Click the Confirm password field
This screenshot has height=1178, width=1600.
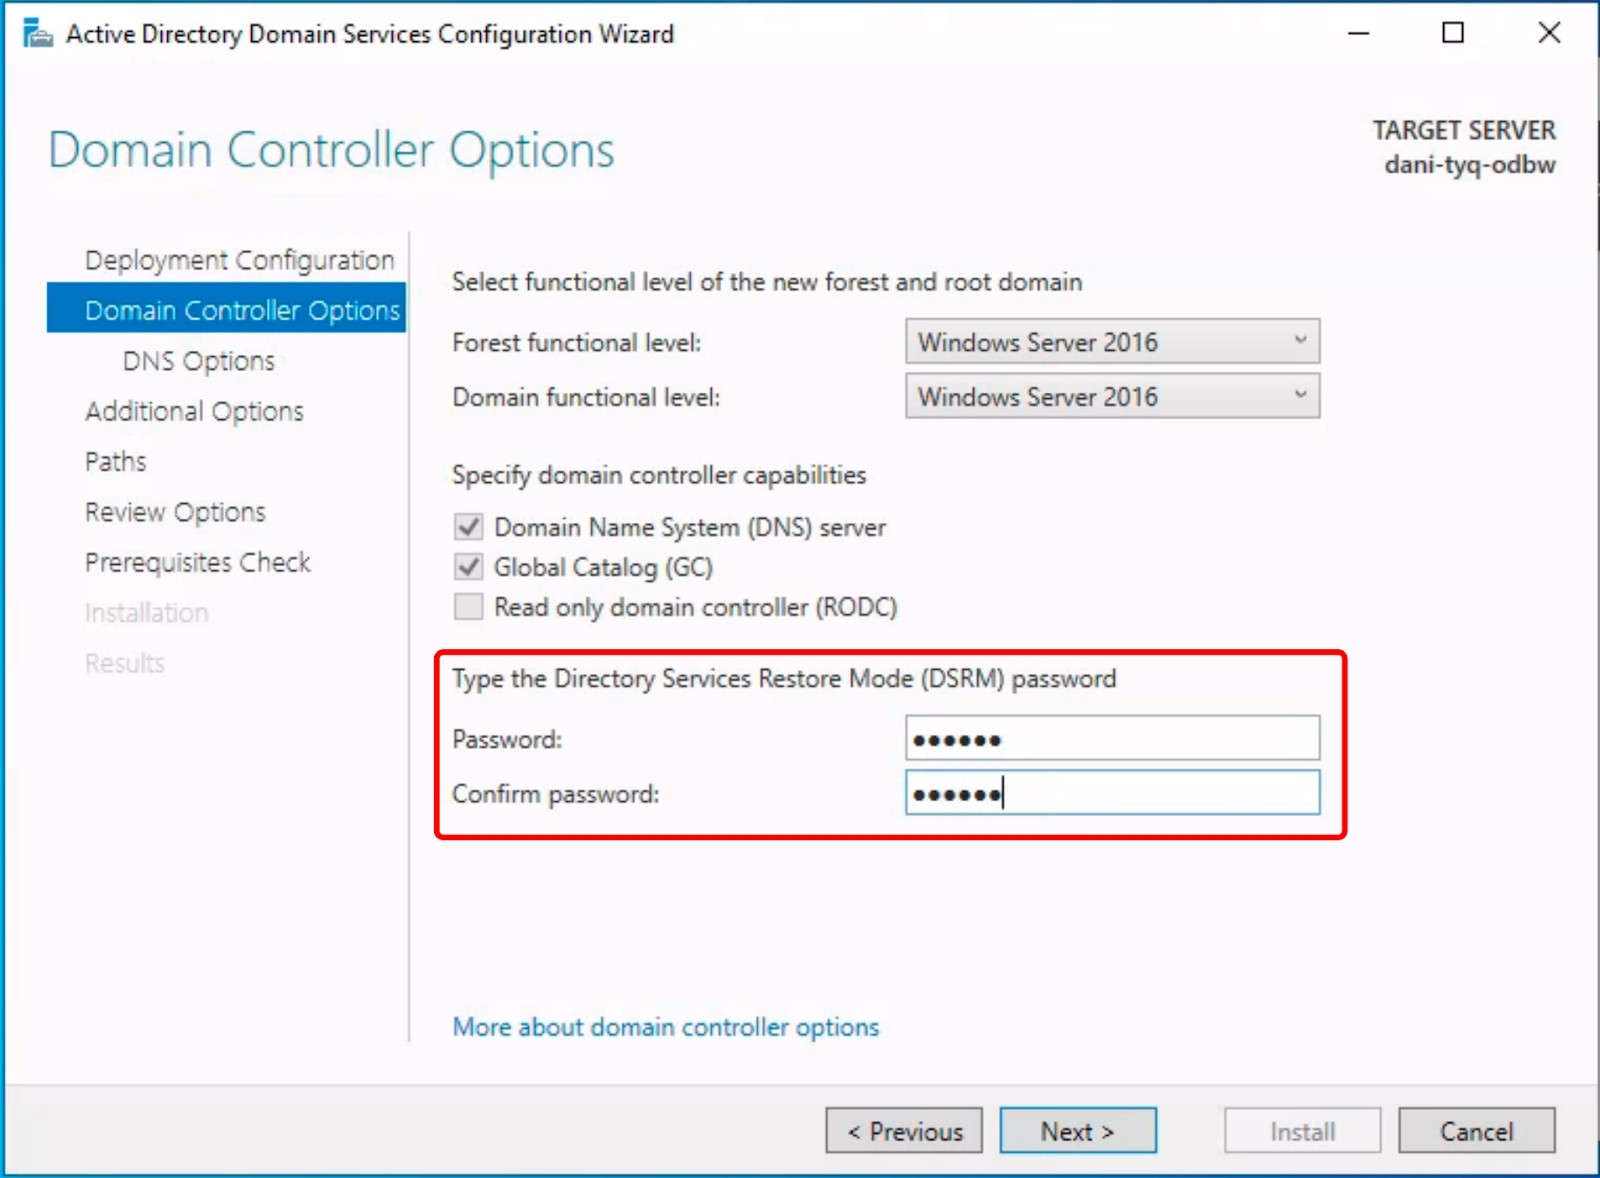1111,793
